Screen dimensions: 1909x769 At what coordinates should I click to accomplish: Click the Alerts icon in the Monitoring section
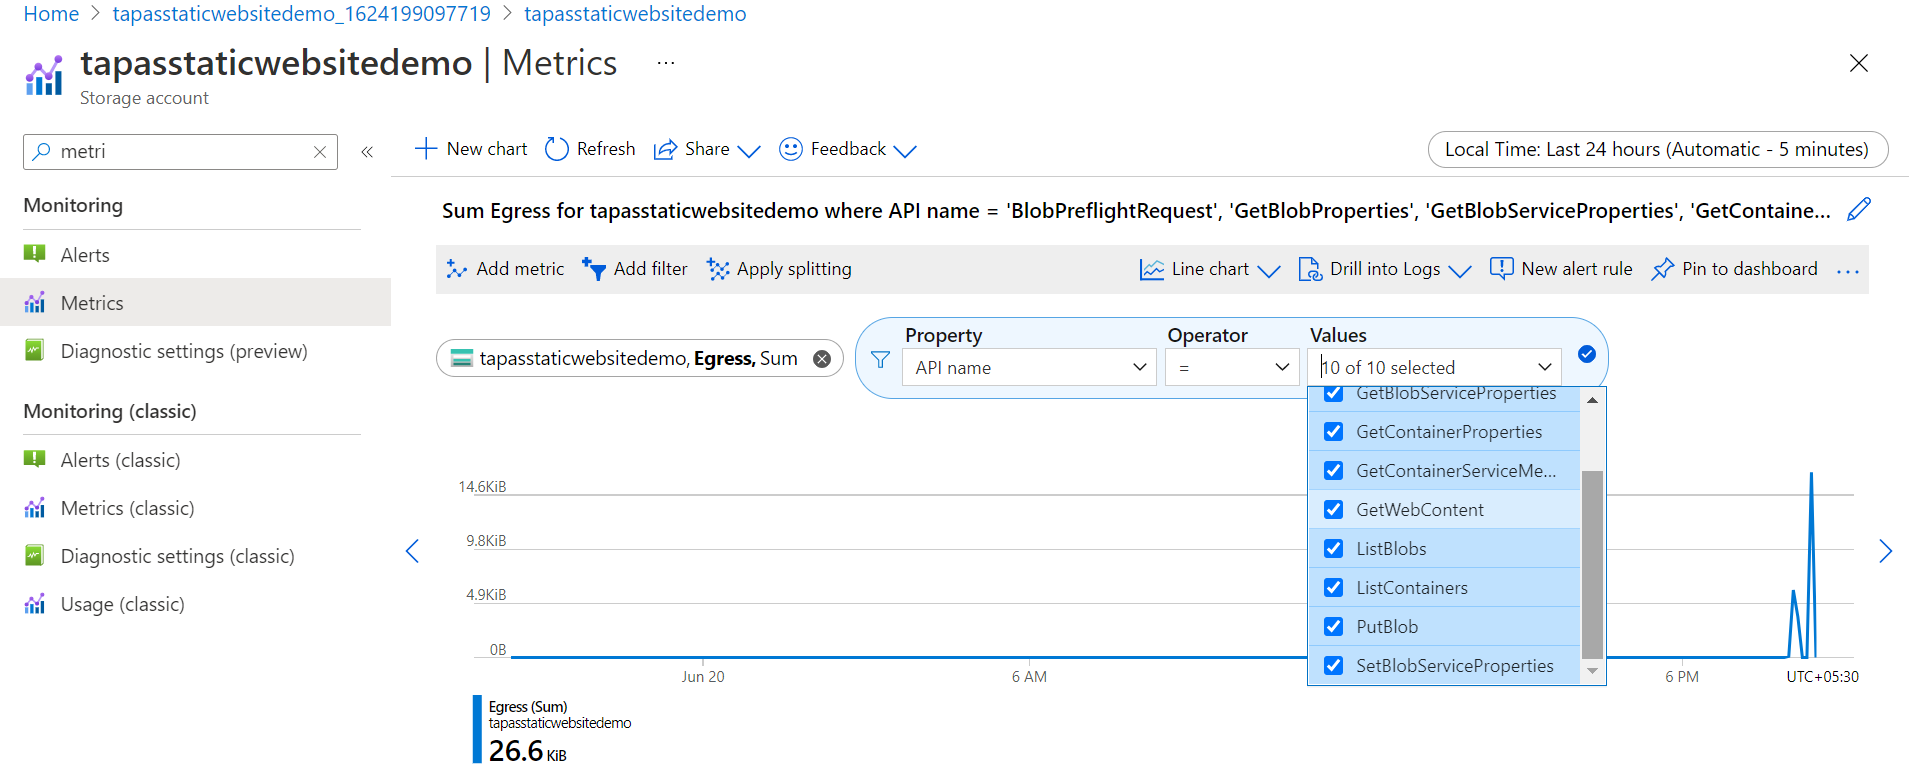35,254
